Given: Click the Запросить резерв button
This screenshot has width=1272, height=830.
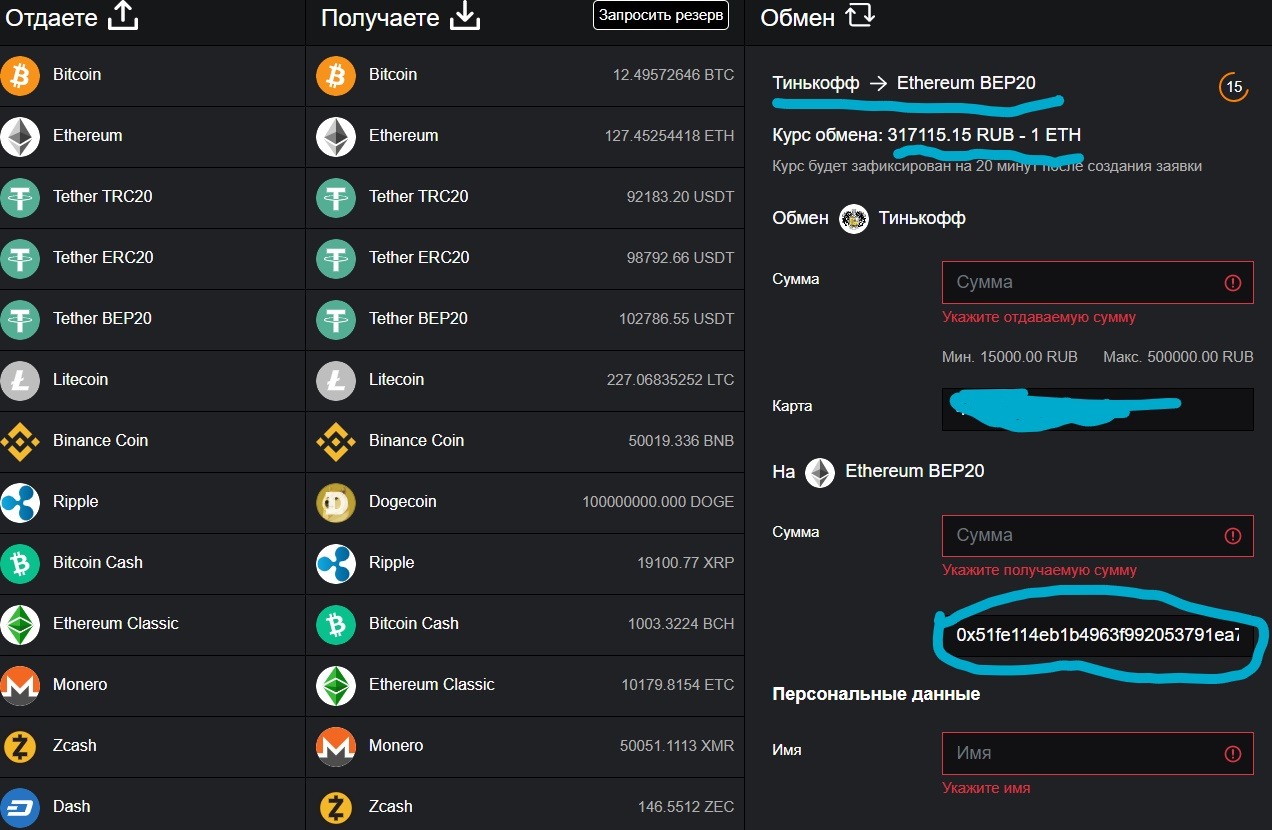Looking at the screenshot, I should [661, 16].
